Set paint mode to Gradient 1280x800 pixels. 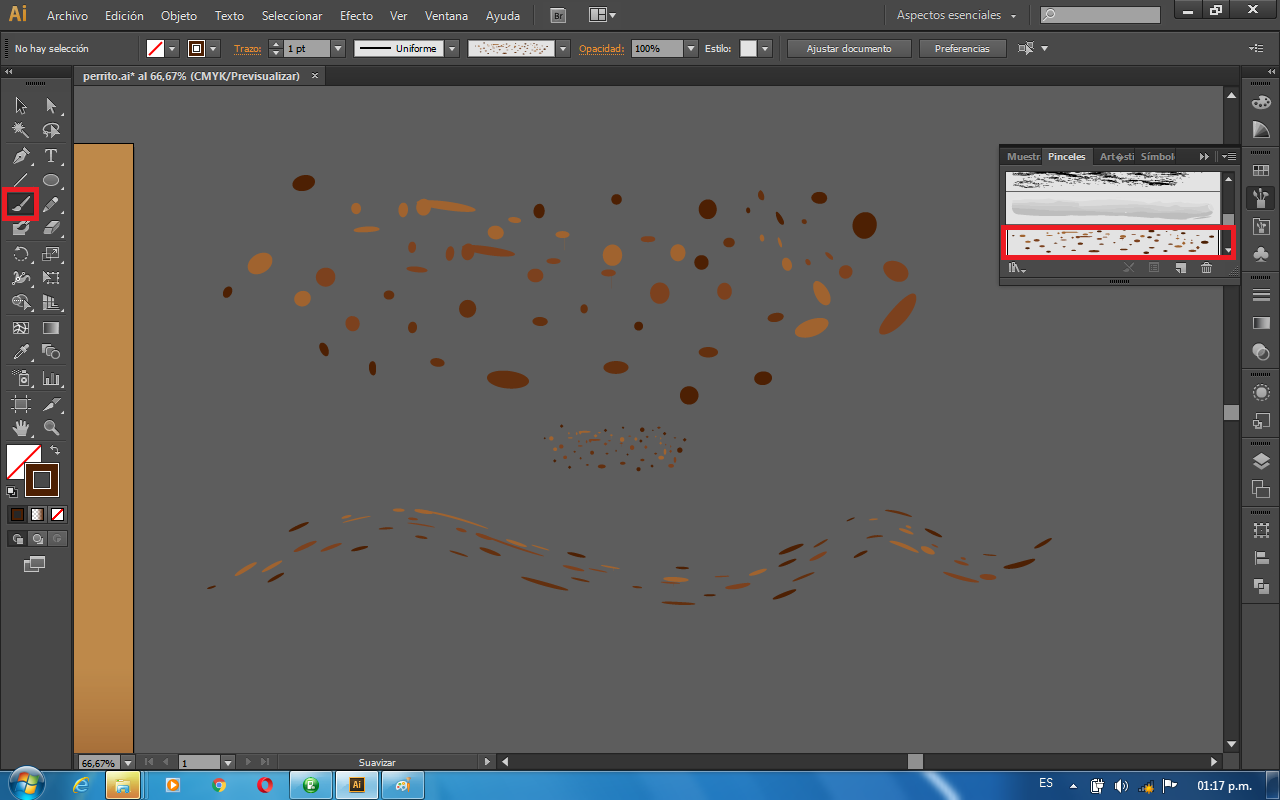pyautogui.click(x=37, y=514)
